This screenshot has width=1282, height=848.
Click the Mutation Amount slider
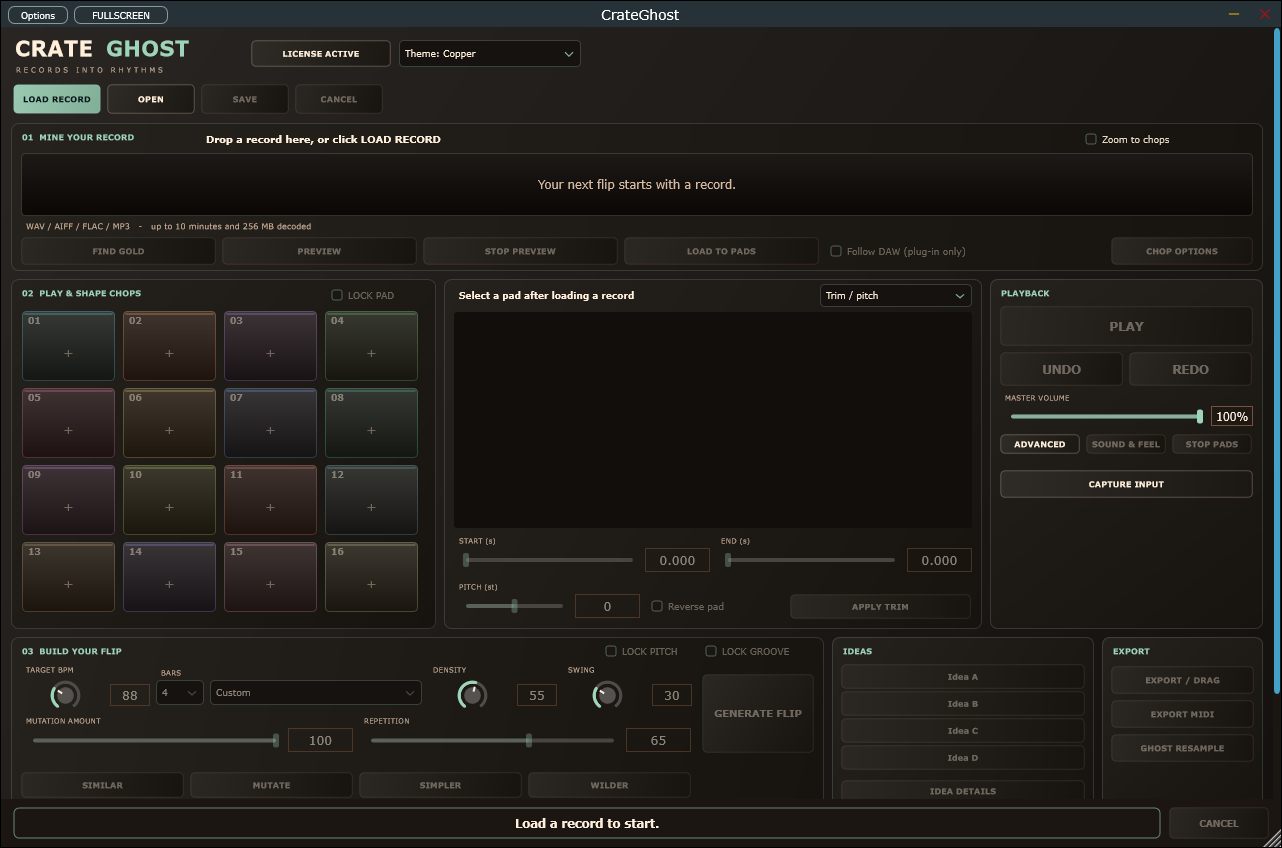(x=155, y=740)
